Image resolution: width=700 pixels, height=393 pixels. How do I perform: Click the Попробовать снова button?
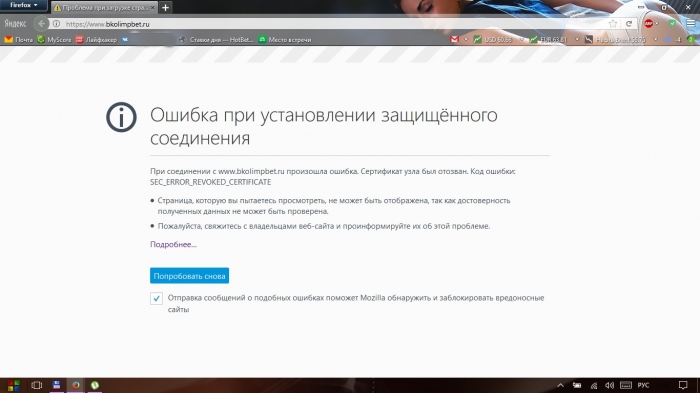[x=189, y=276]
